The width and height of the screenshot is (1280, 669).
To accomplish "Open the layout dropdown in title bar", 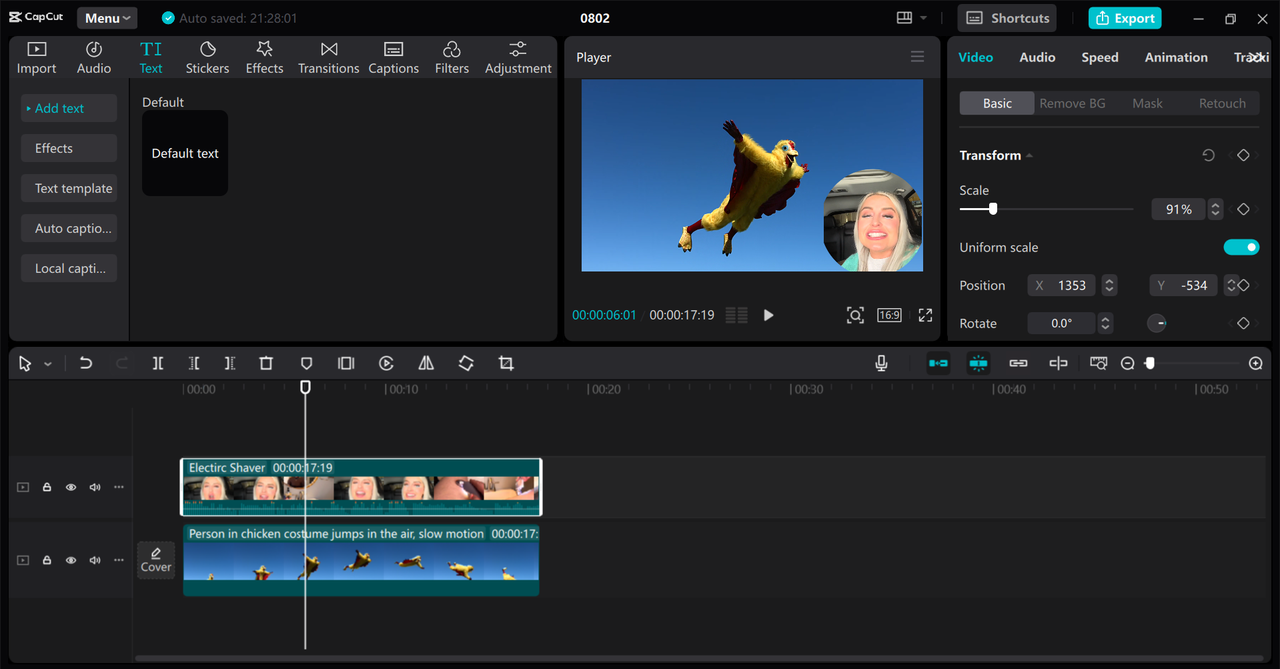I will tap(912, 18).
